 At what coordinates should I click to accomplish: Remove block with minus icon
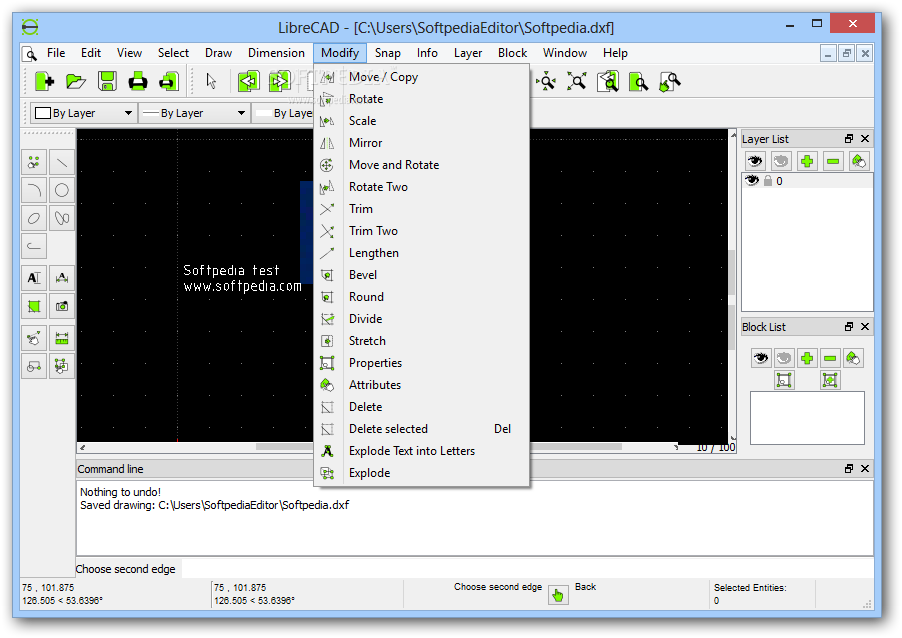pyautogui.click(x=830, y=358)
